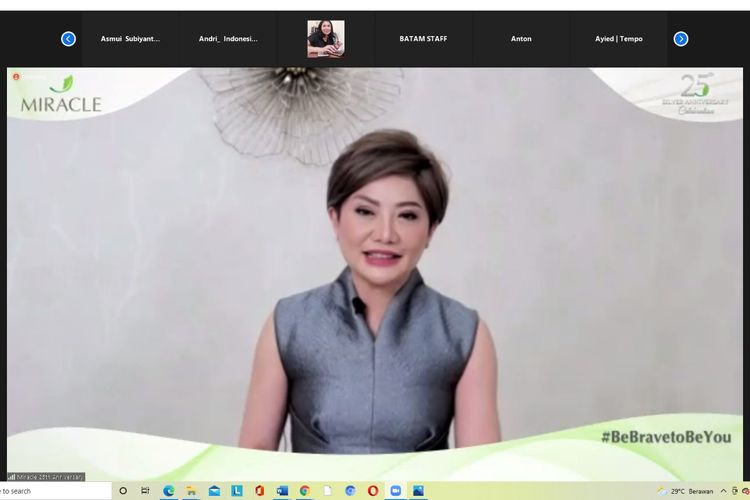Screen dimensions: 750x500
Task: Open Zoom from the taskbar
Action: tap(395, 491)
